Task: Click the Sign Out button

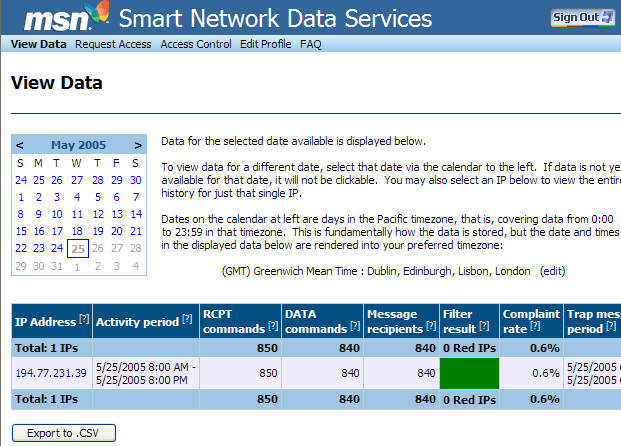Action: (582, 17)
